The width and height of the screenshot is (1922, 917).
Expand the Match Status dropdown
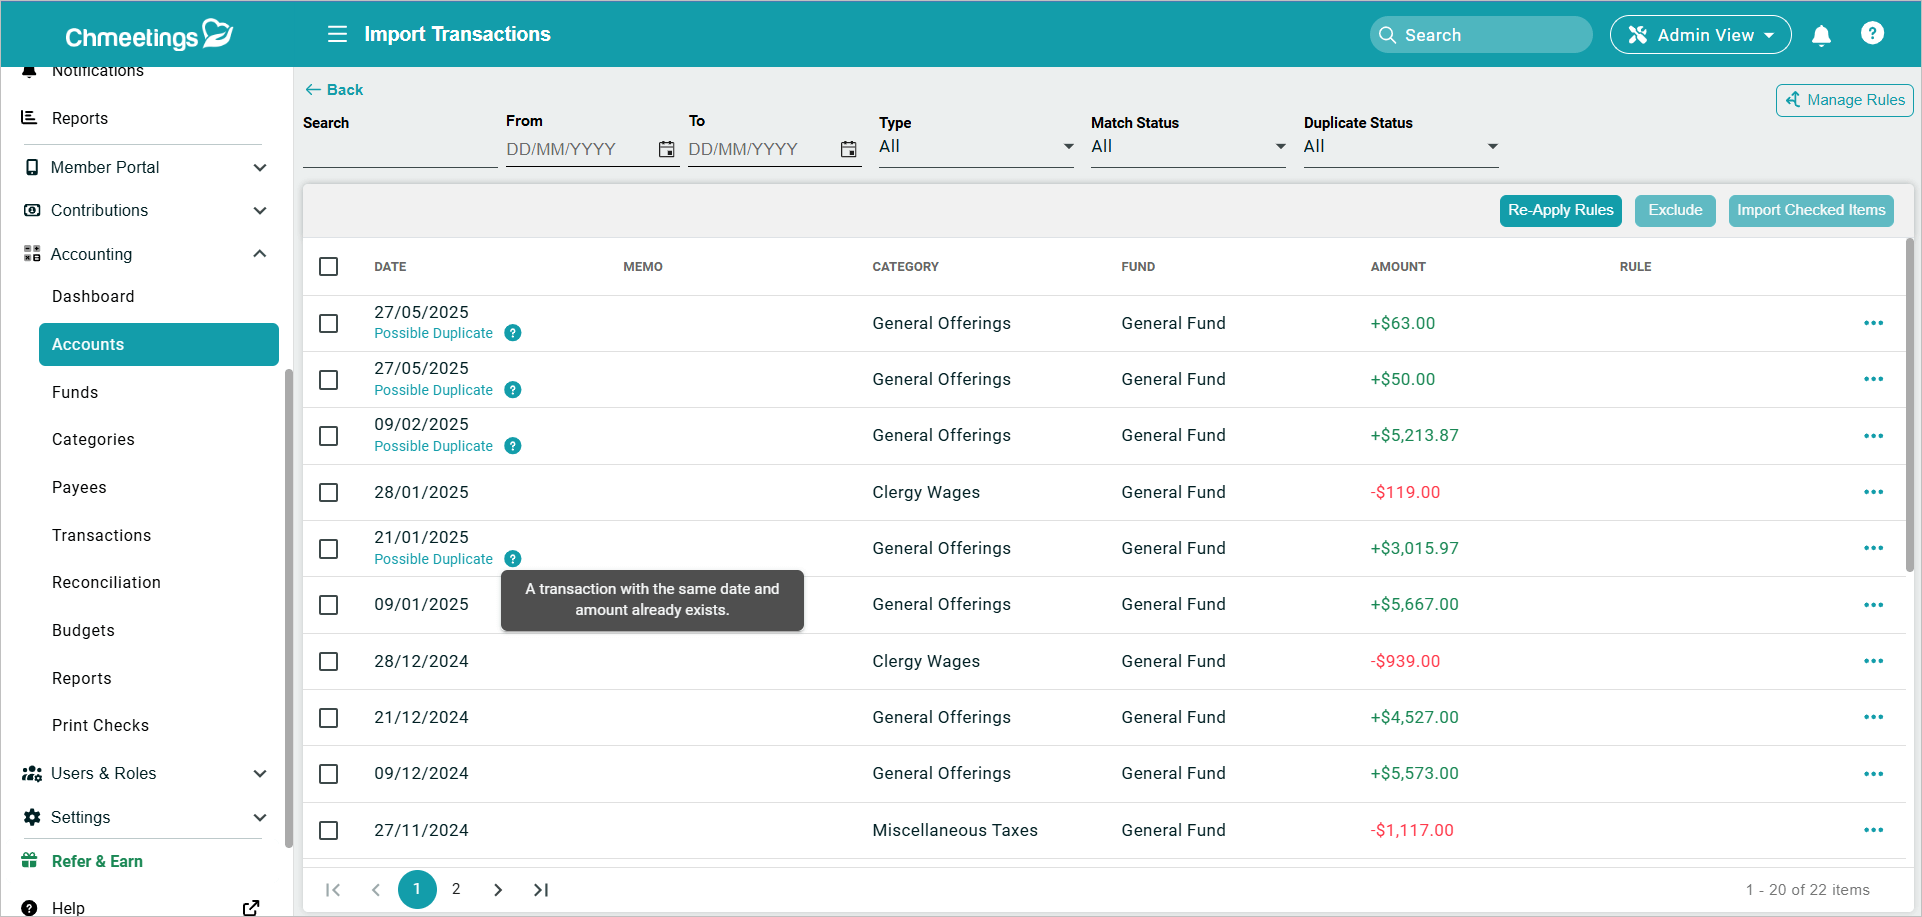click(x=1187, y=147)
